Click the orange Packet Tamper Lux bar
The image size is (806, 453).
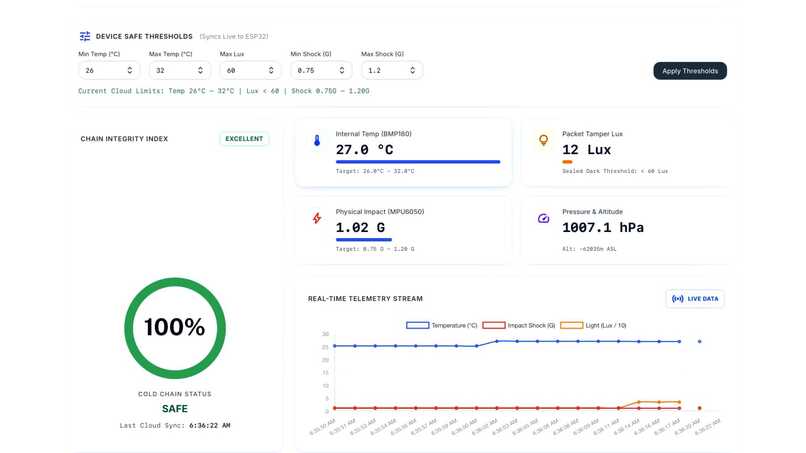pyautogui.click(x=567, y=161)
